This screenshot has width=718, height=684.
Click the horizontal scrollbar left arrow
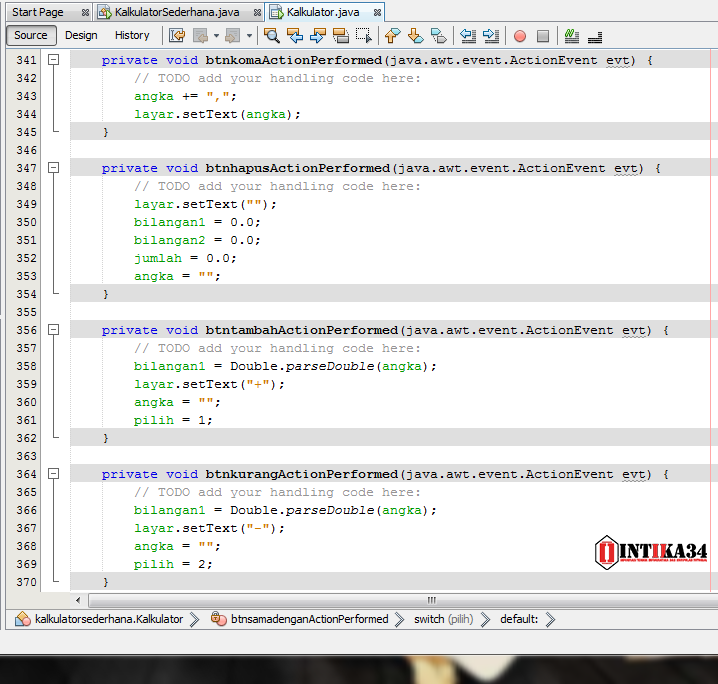(78, 600)
